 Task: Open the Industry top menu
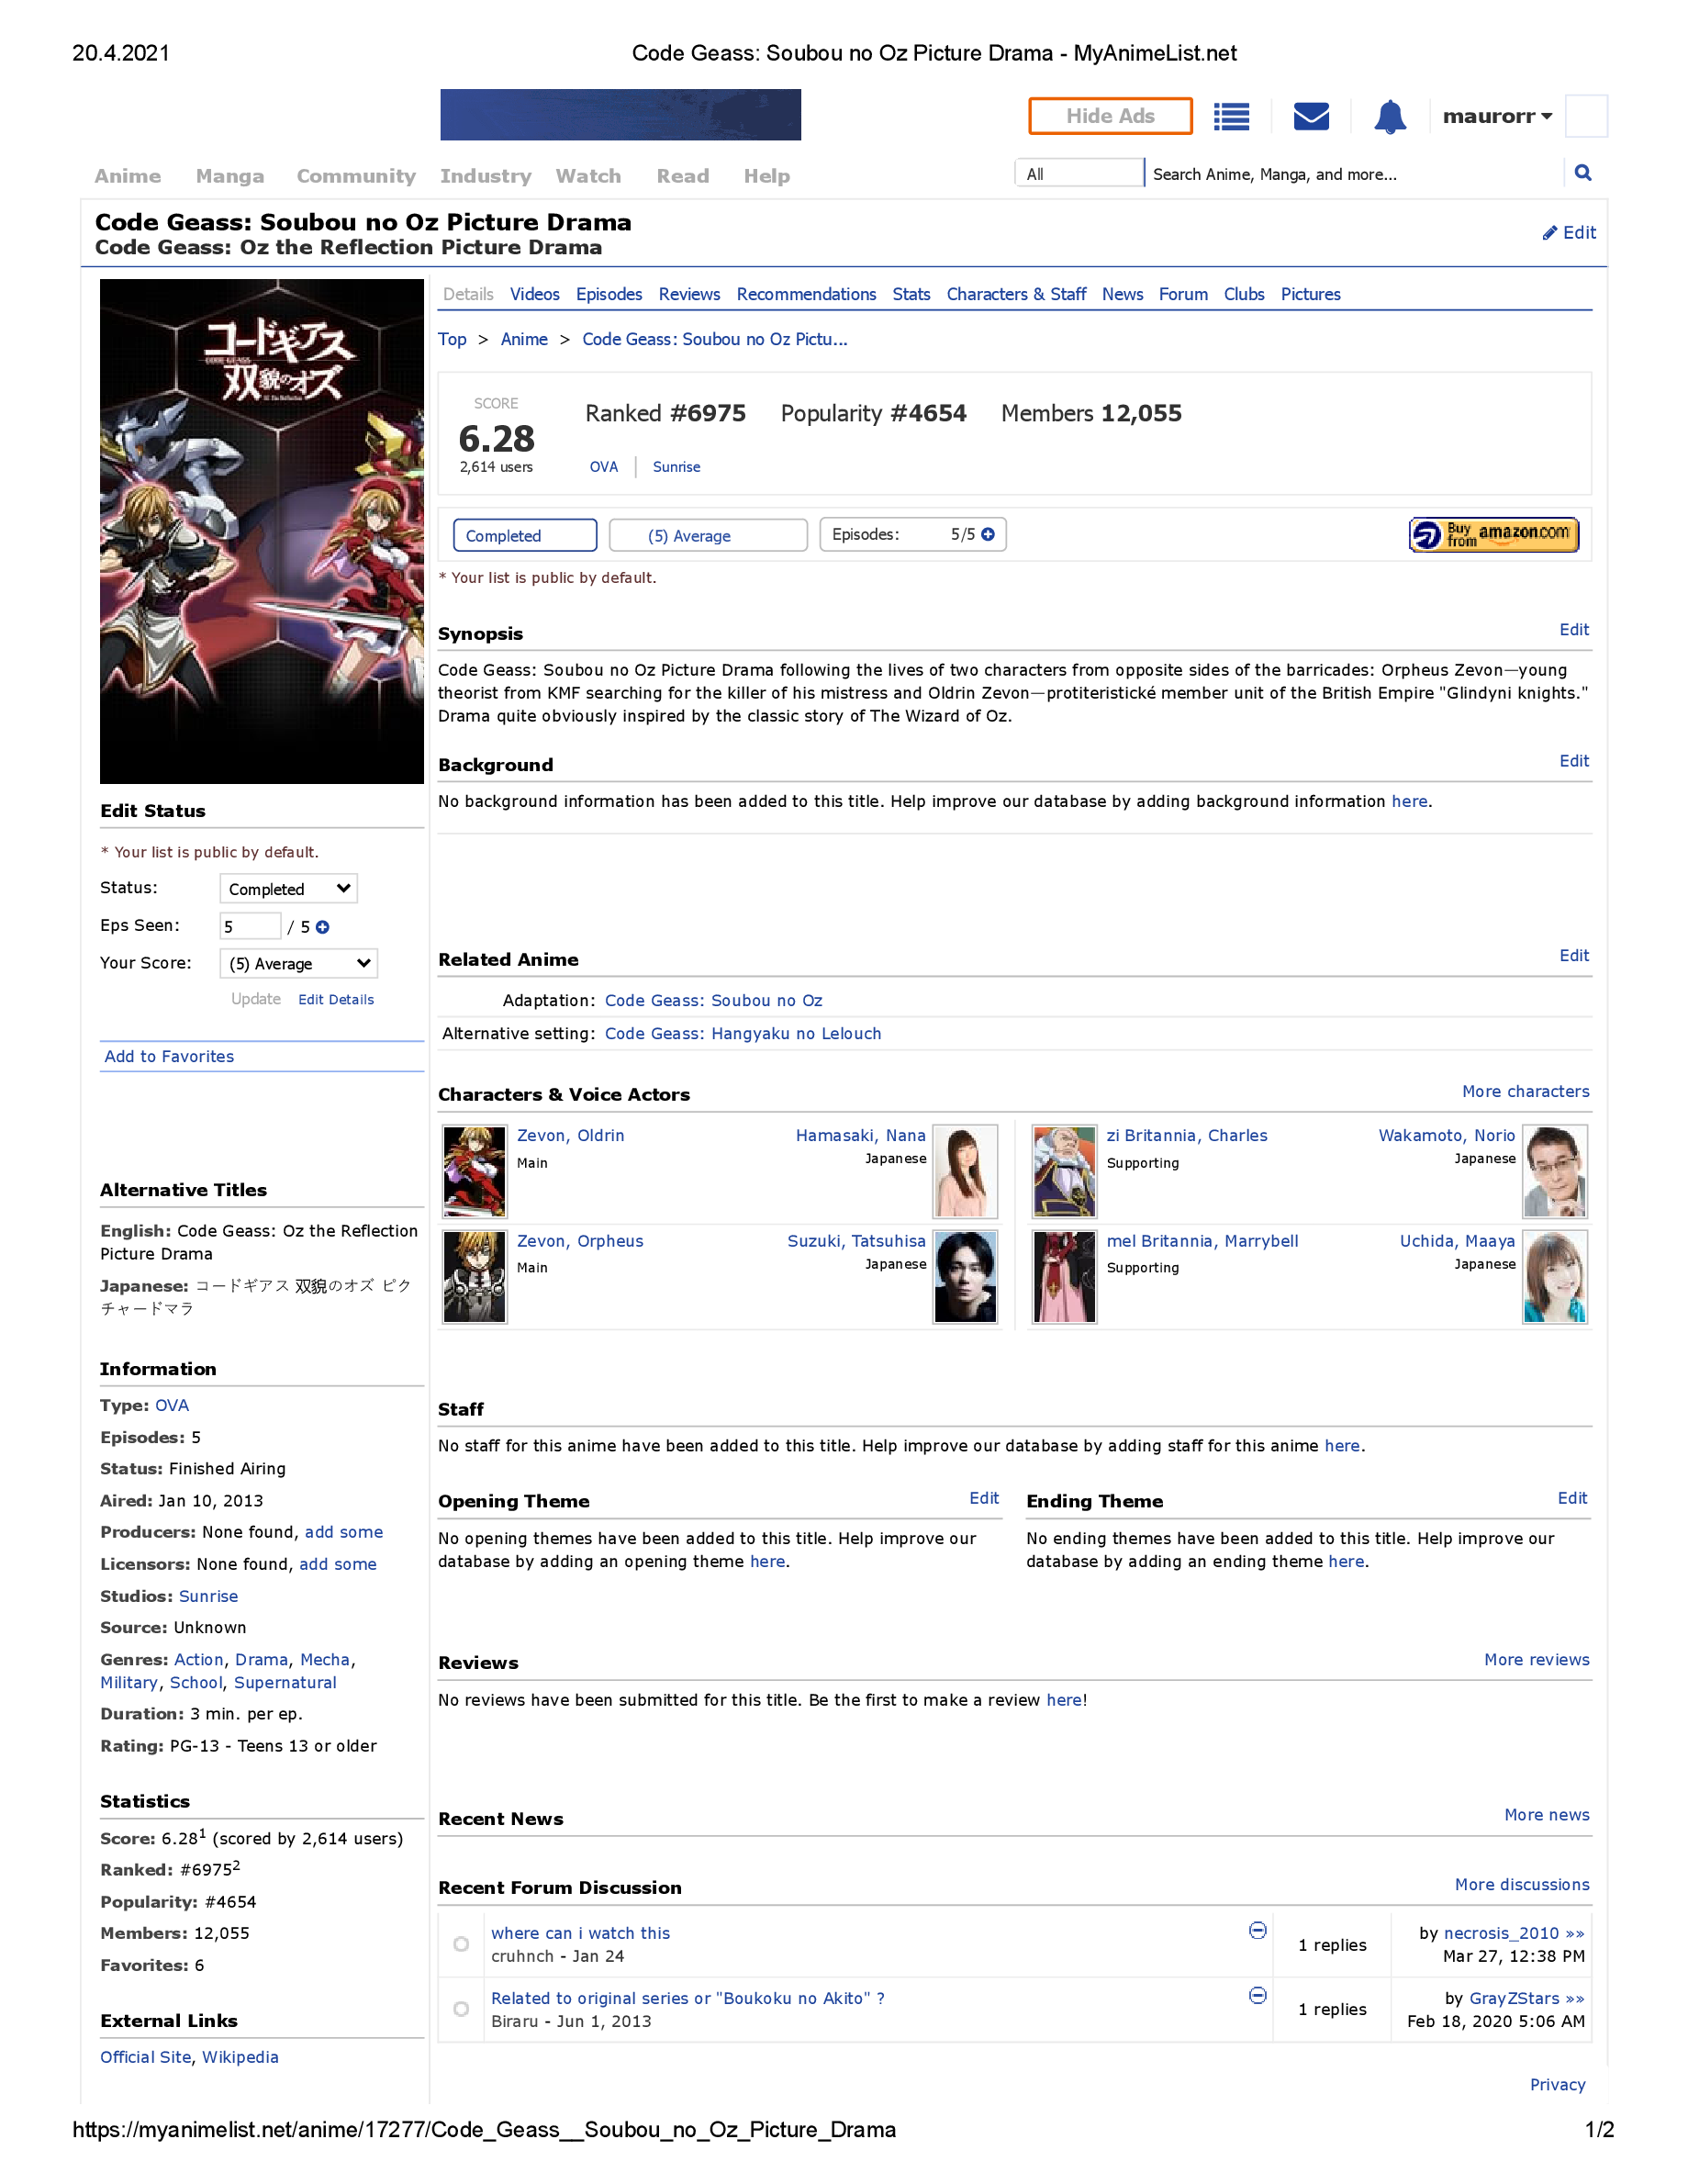(486, 176)
